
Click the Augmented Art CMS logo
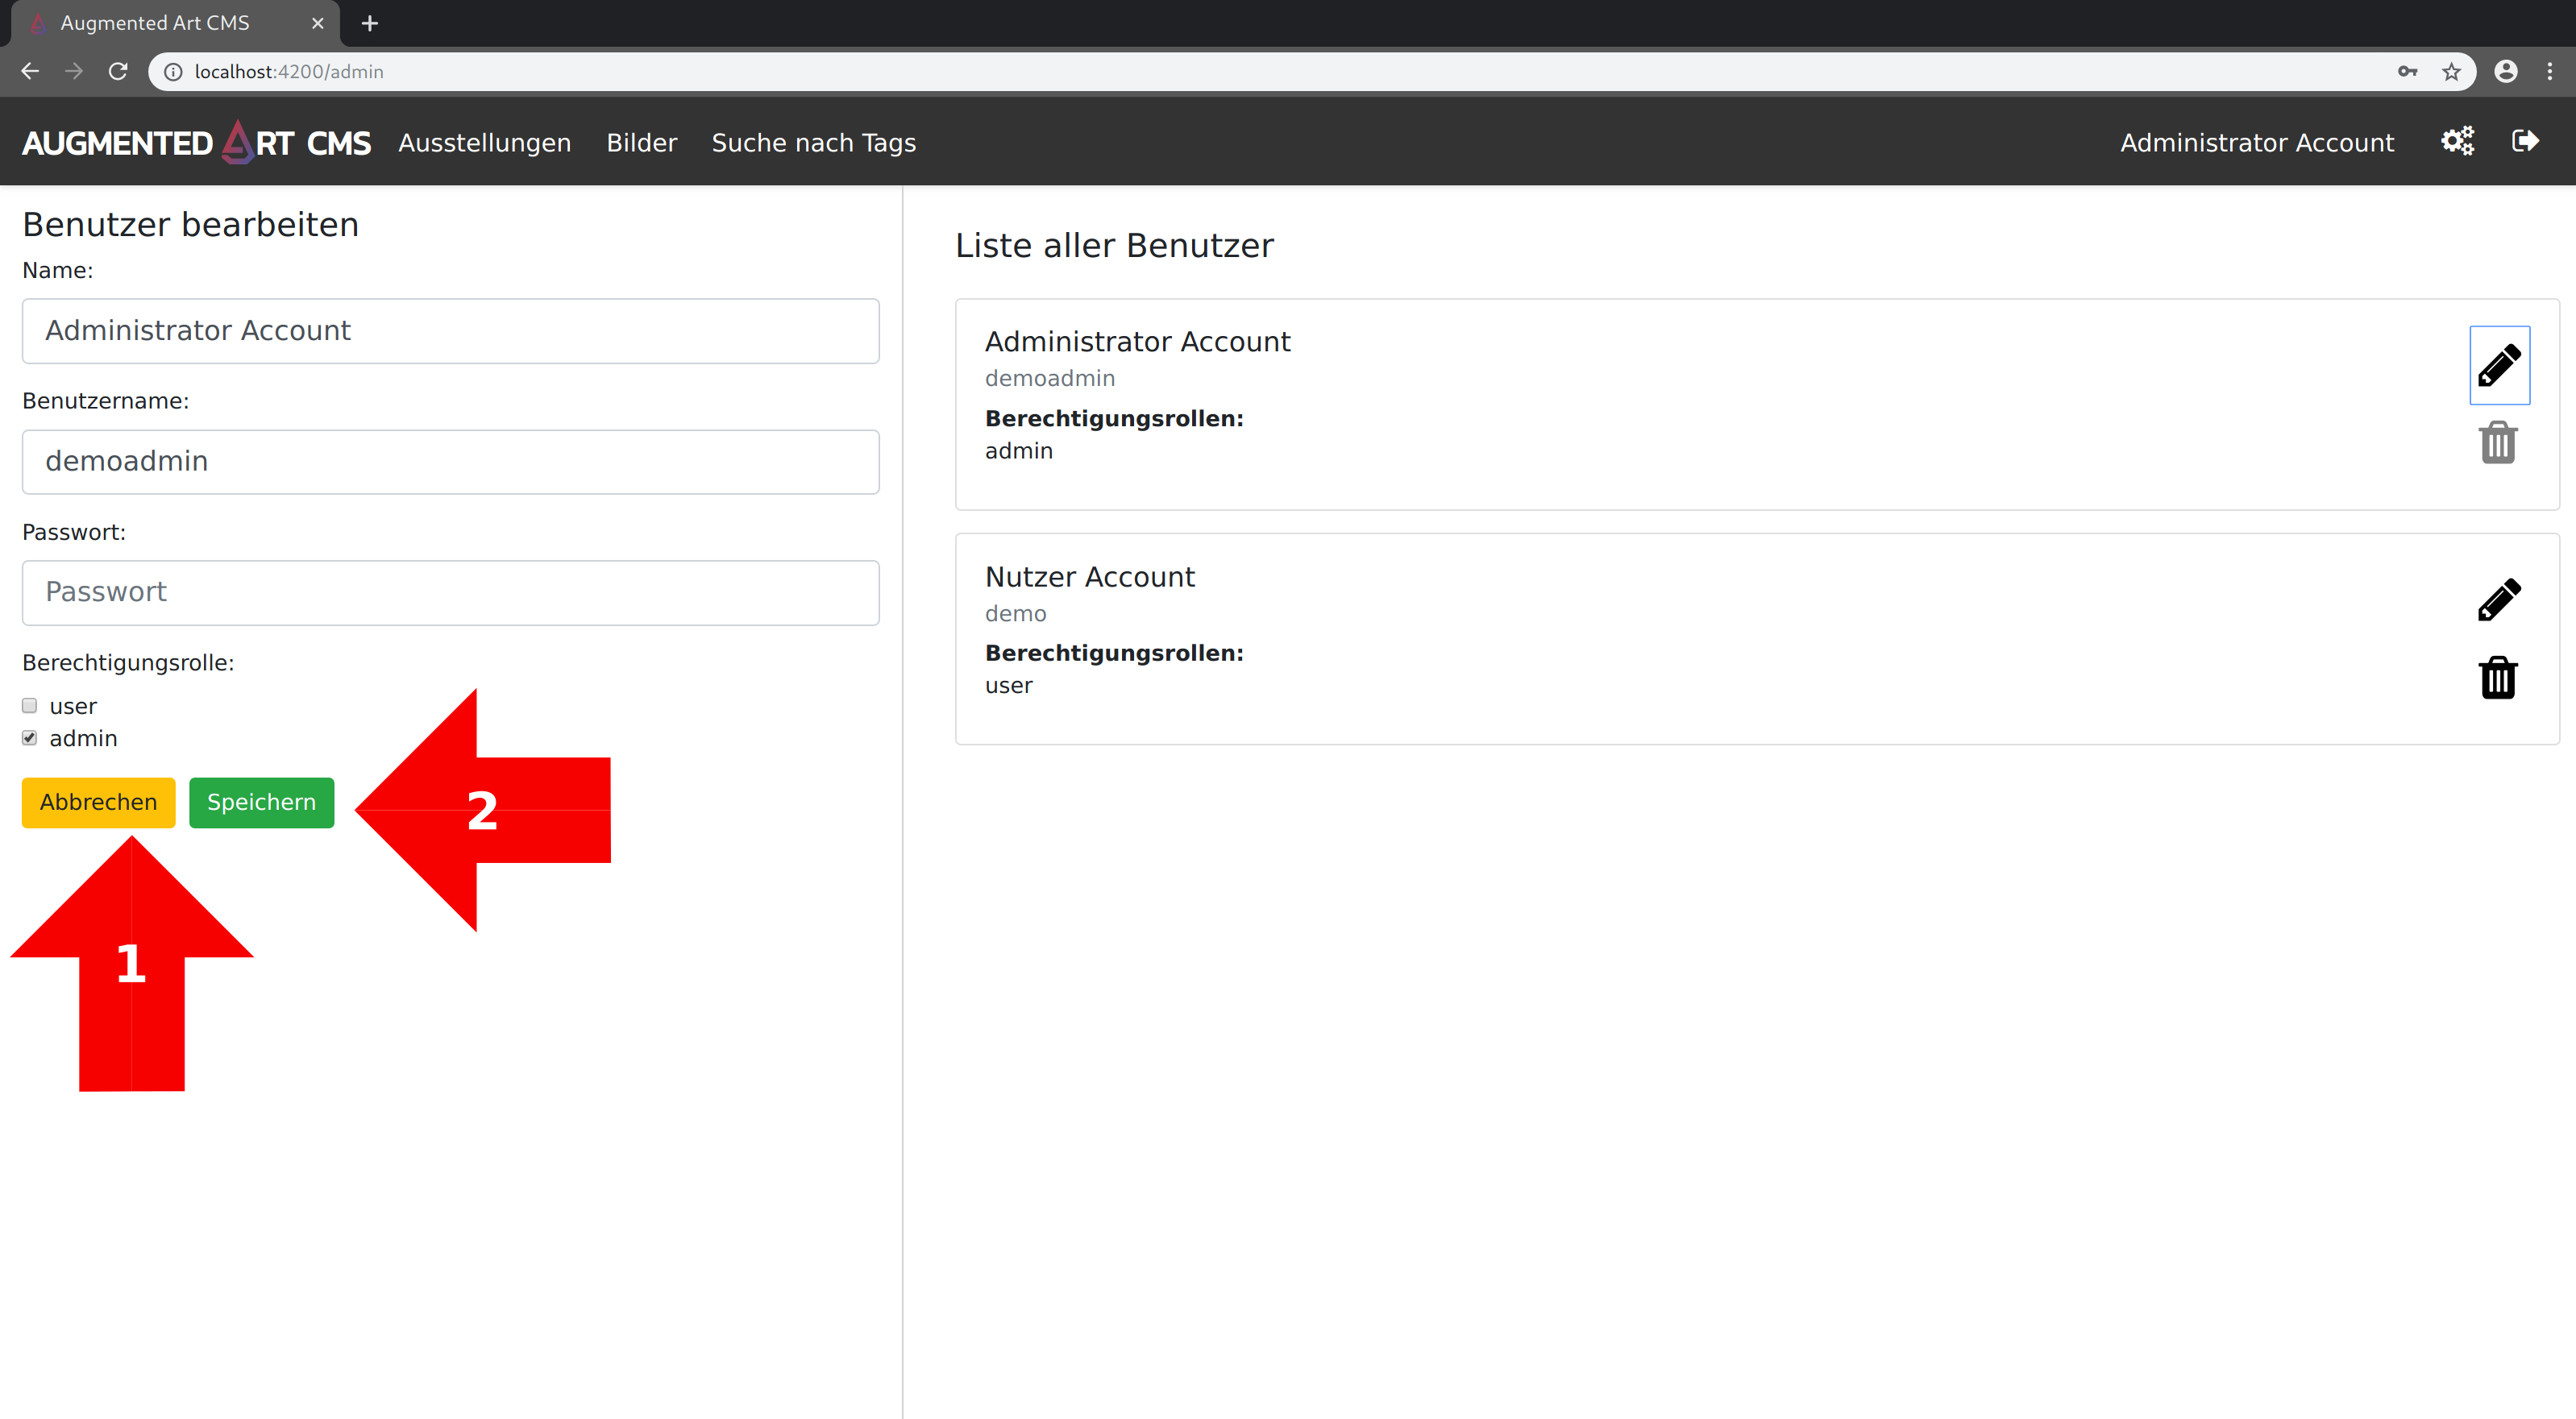(197, 142)
